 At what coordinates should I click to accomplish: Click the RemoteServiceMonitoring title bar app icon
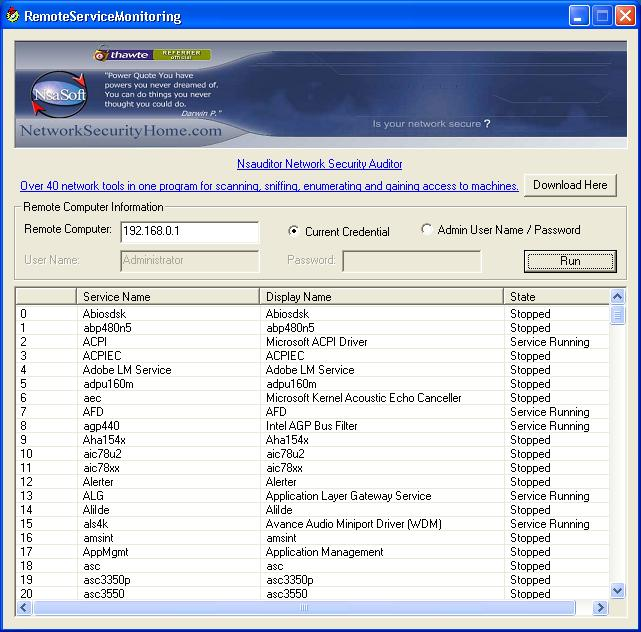point(12,16)
